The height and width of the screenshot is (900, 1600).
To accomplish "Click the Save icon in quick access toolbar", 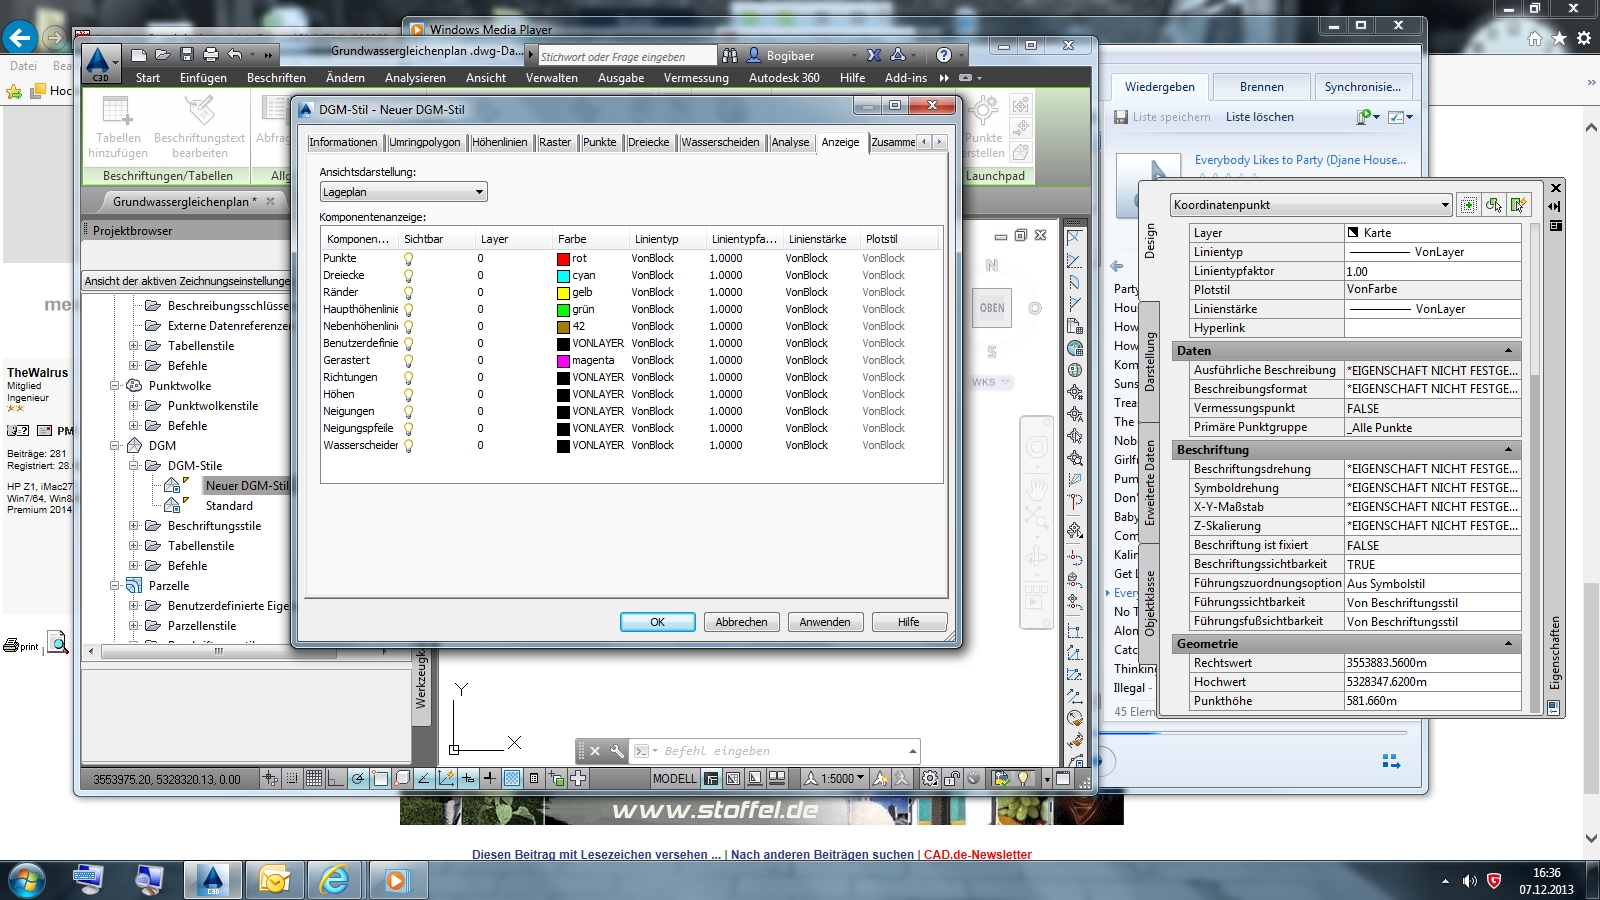I will point(187,55).
